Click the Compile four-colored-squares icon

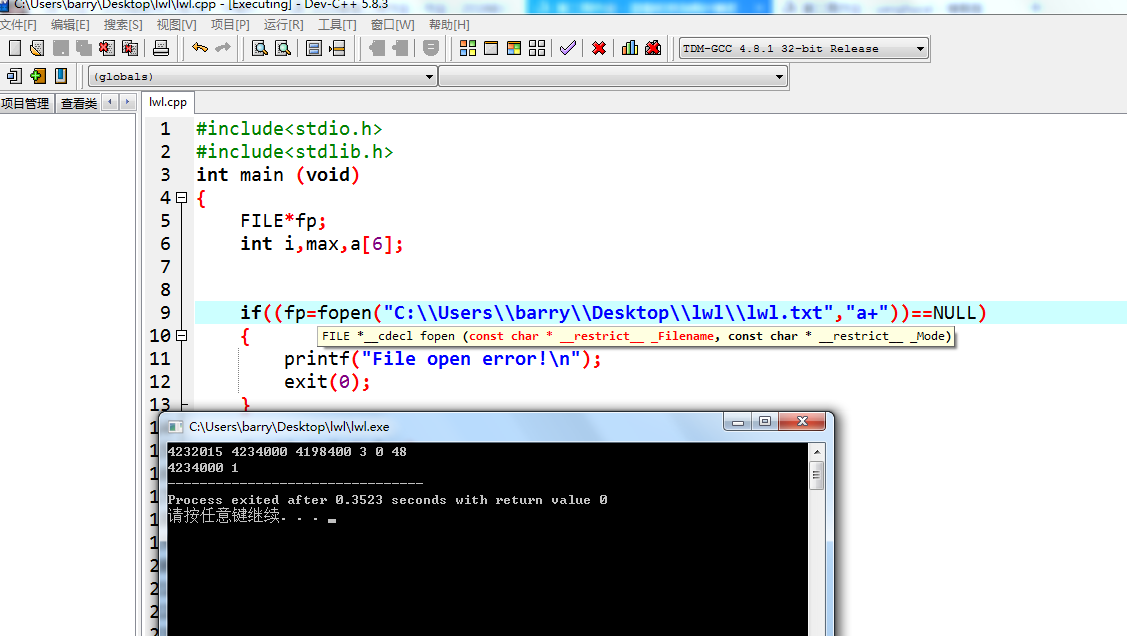[x=468, y=48]
